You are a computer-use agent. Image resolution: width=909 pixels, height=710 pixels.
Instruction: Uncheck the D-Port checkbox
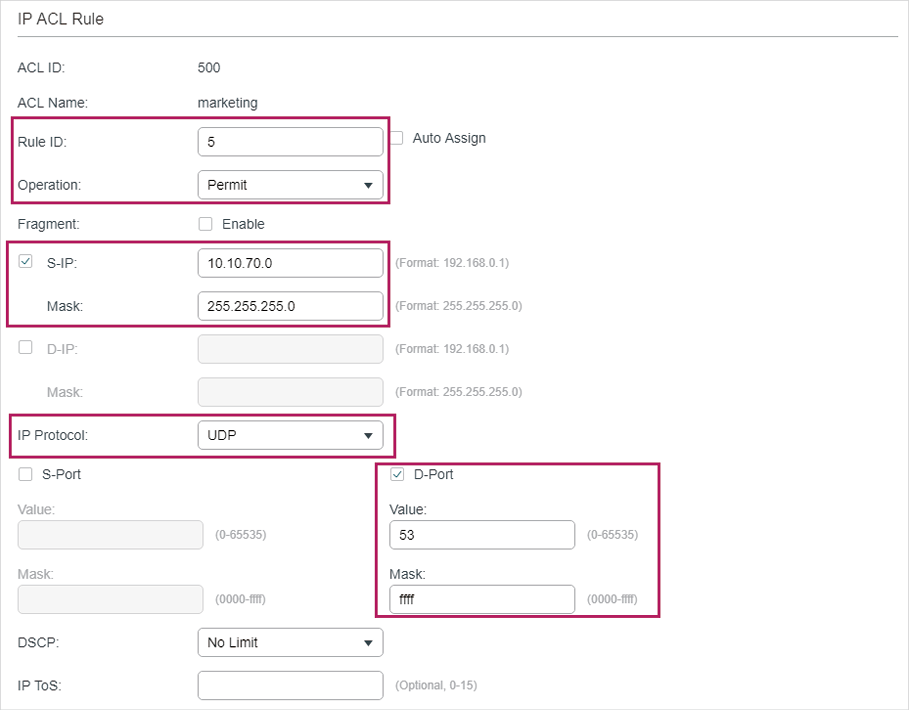(x=397, y=474)
